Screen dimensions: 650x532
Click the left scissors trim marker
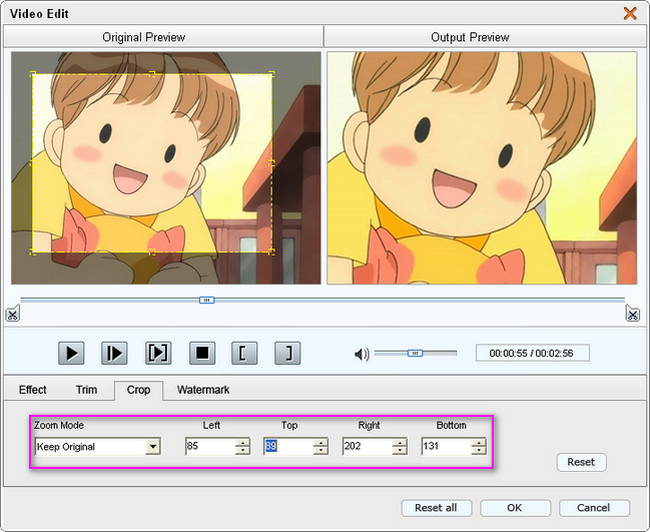(12, 314)
